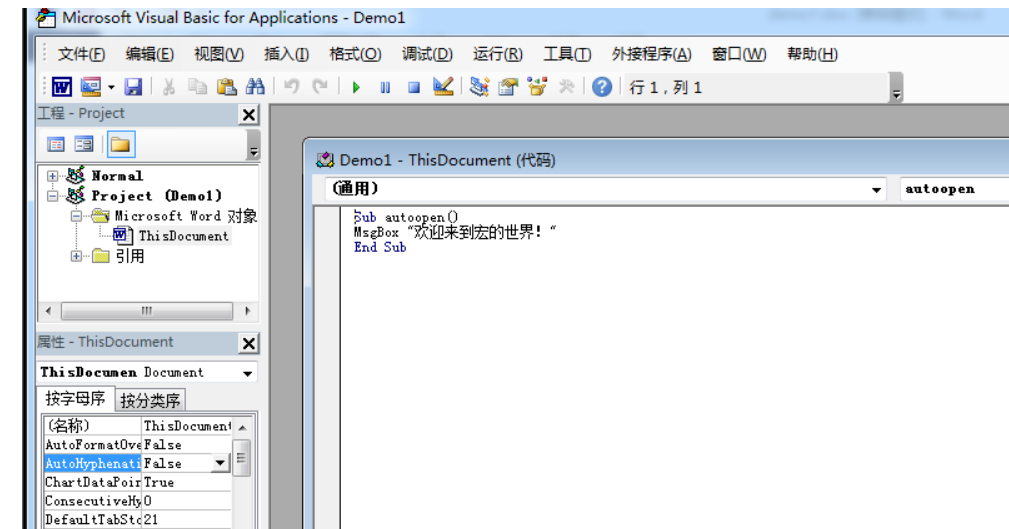Toggle Folders icon in Project panel
The width and height of the screenshot is (1009, 529).
[x=120, y=144]
